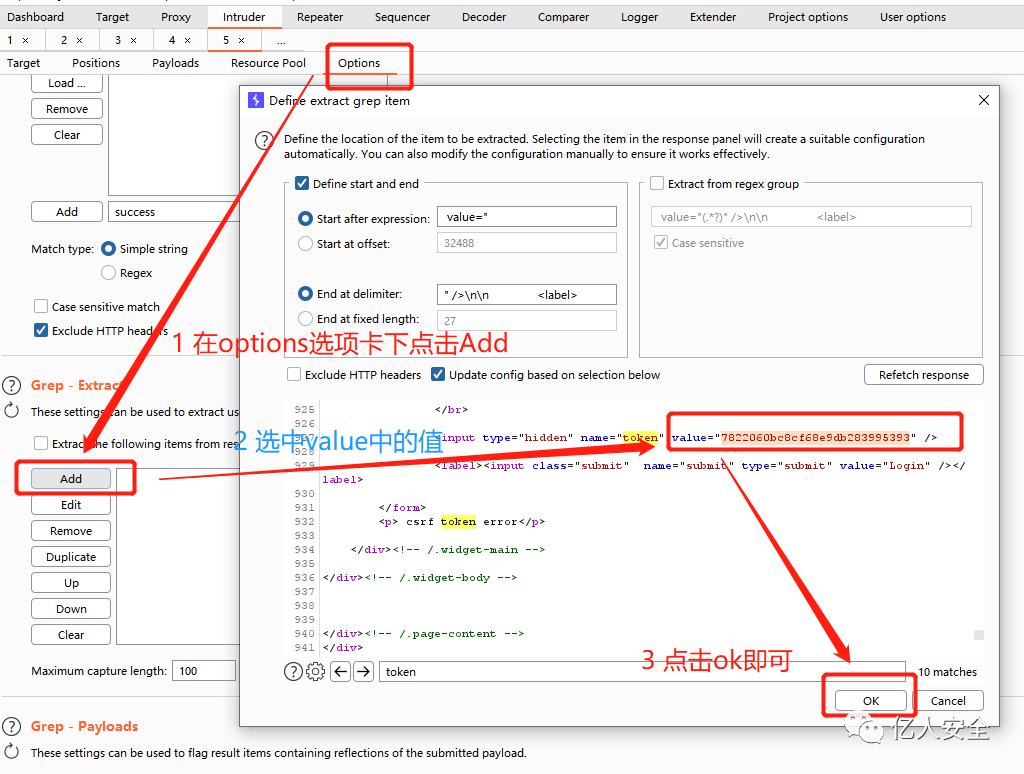Toggle Define start and end checkbox
This screenshot has height=774, width=1024.
click(x=302, y=184)
